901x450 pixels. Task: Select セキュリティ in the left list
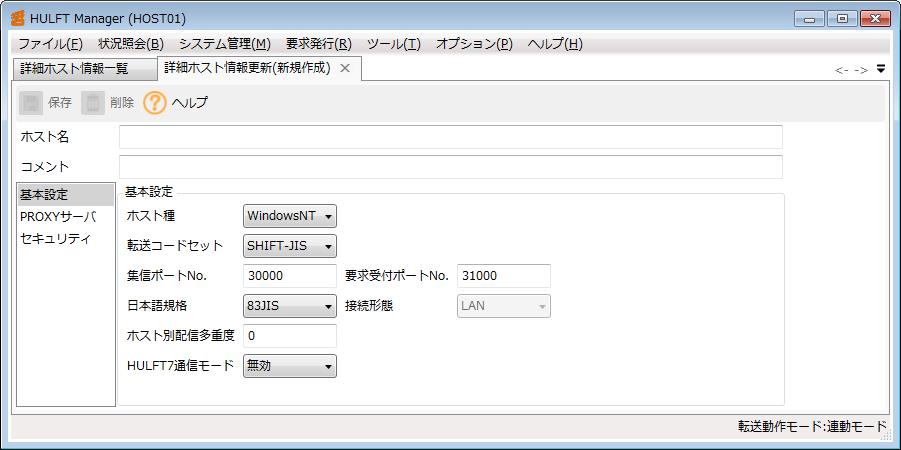click(66, 239)
